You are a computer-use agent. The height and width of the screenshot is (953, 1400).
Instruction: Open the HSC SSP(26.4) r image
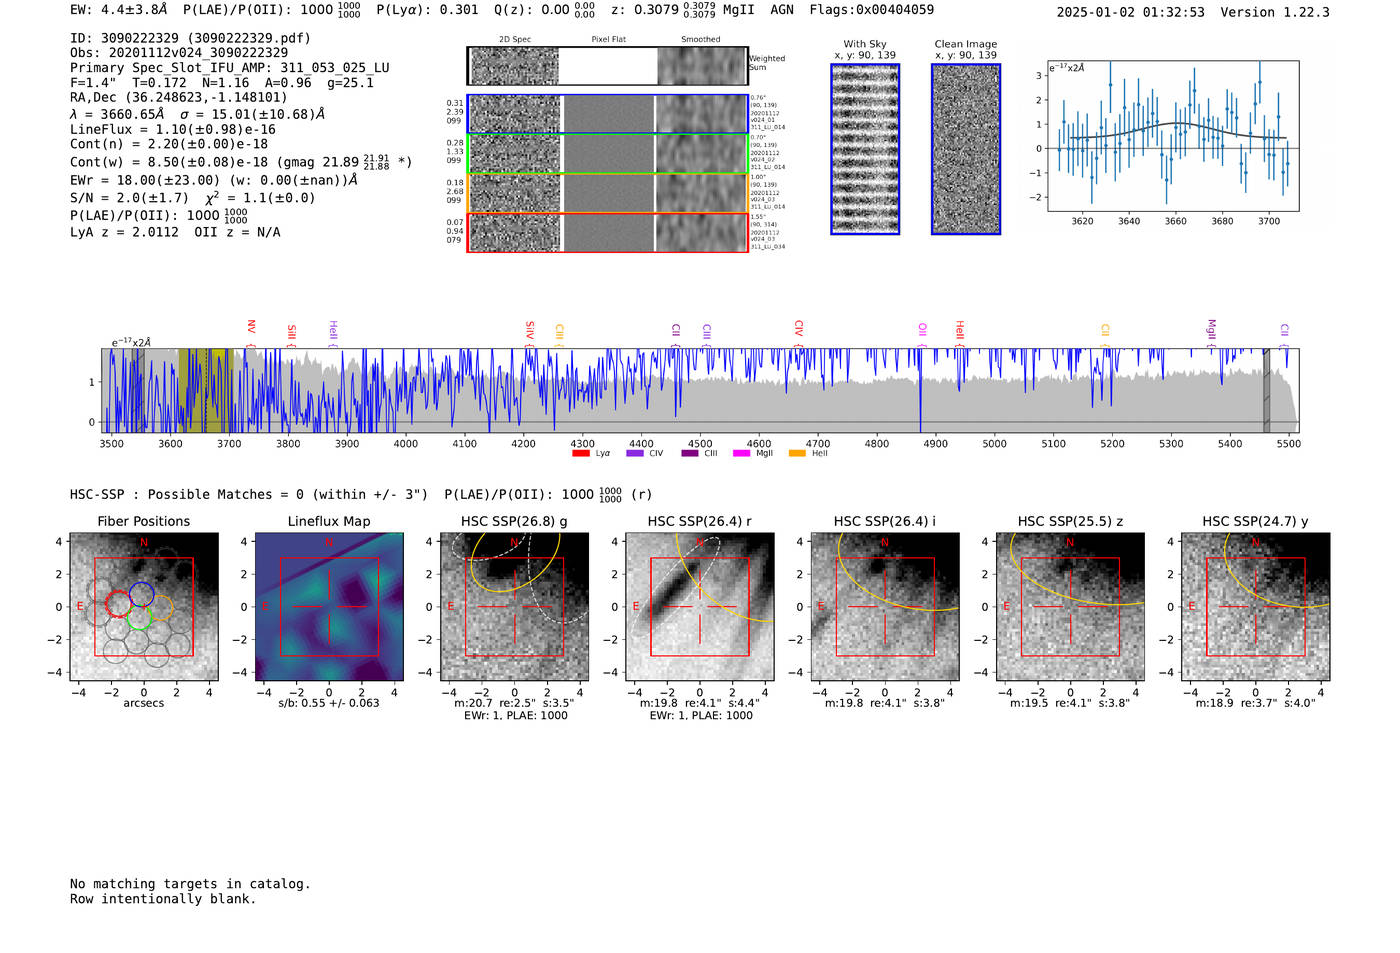point(700,606)
